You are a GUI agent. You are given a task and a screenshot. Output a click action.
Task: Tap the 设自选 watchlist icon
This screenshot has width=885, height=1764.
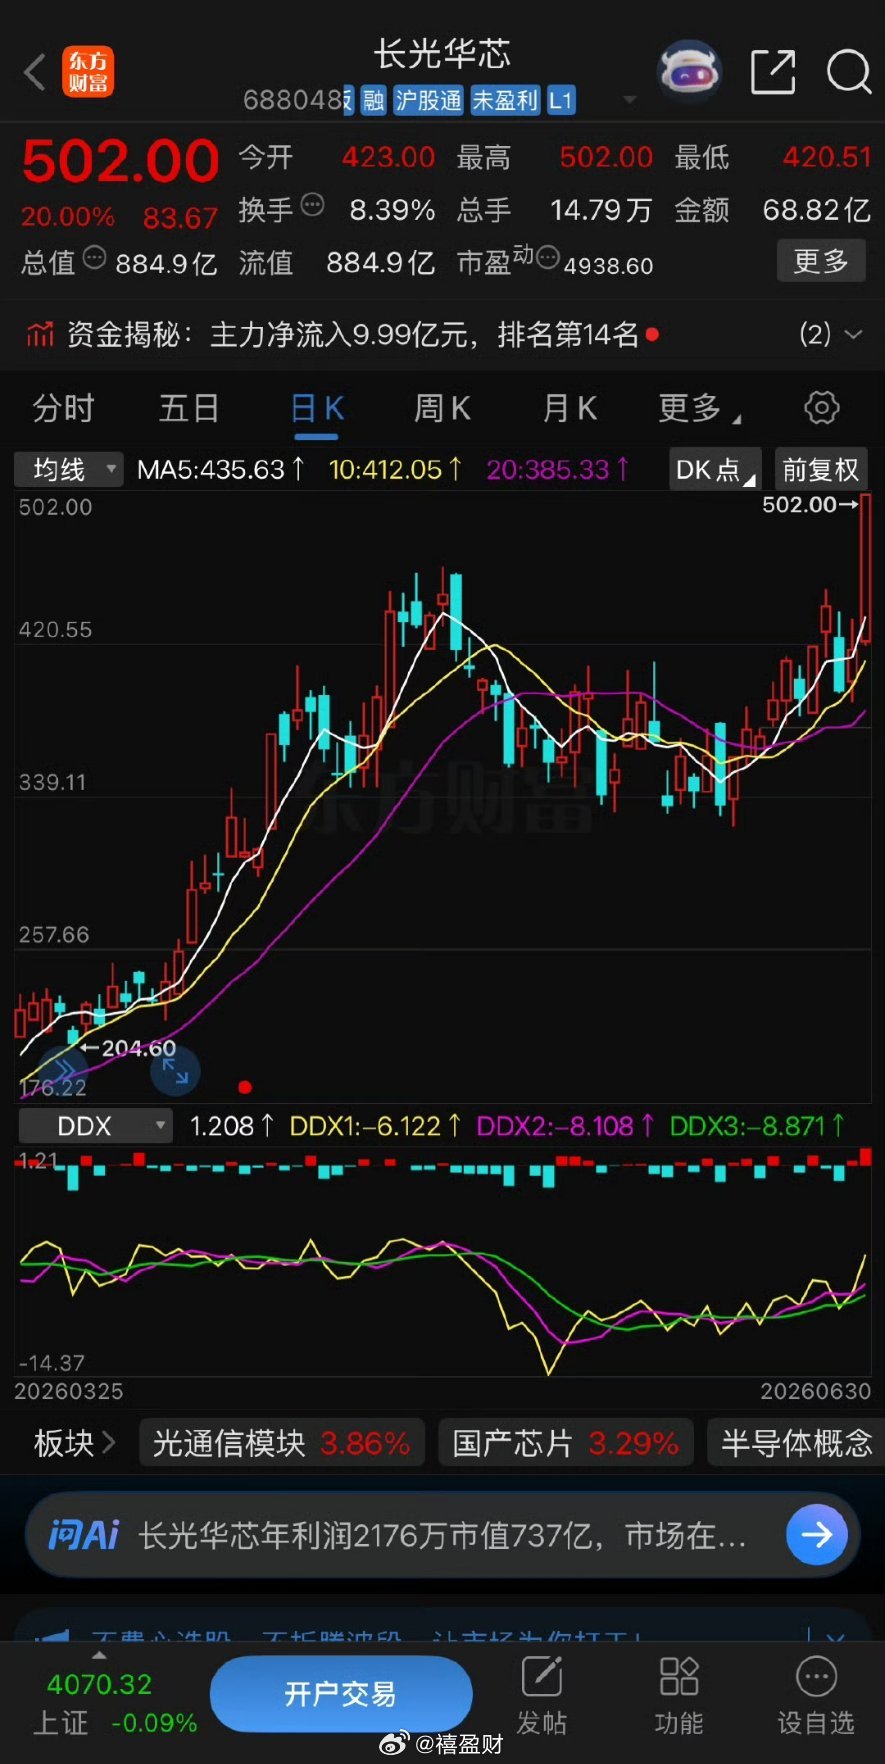816,1696
